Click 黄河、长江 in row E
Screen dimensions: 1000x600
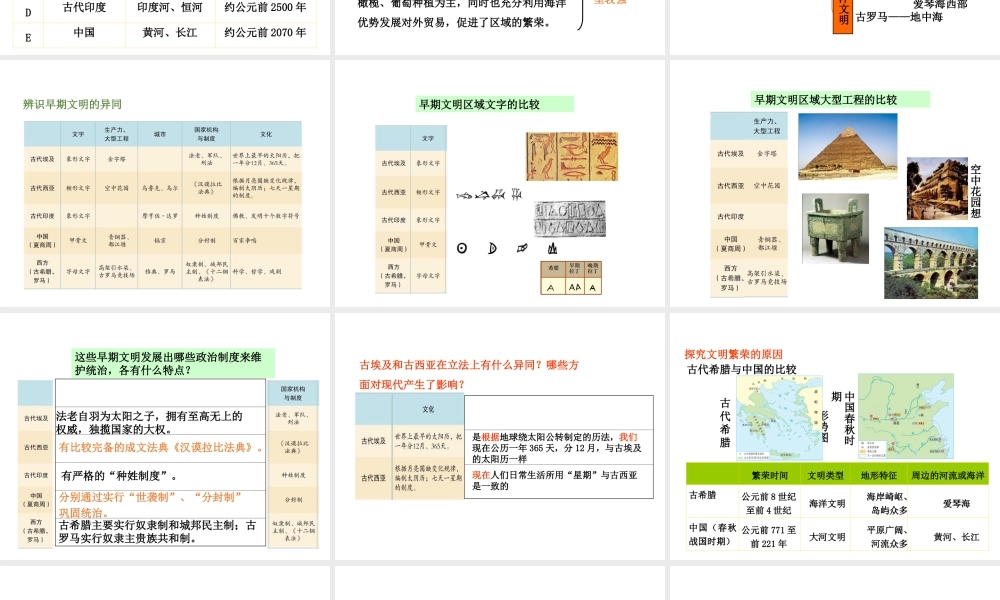(x=170, y=33)
